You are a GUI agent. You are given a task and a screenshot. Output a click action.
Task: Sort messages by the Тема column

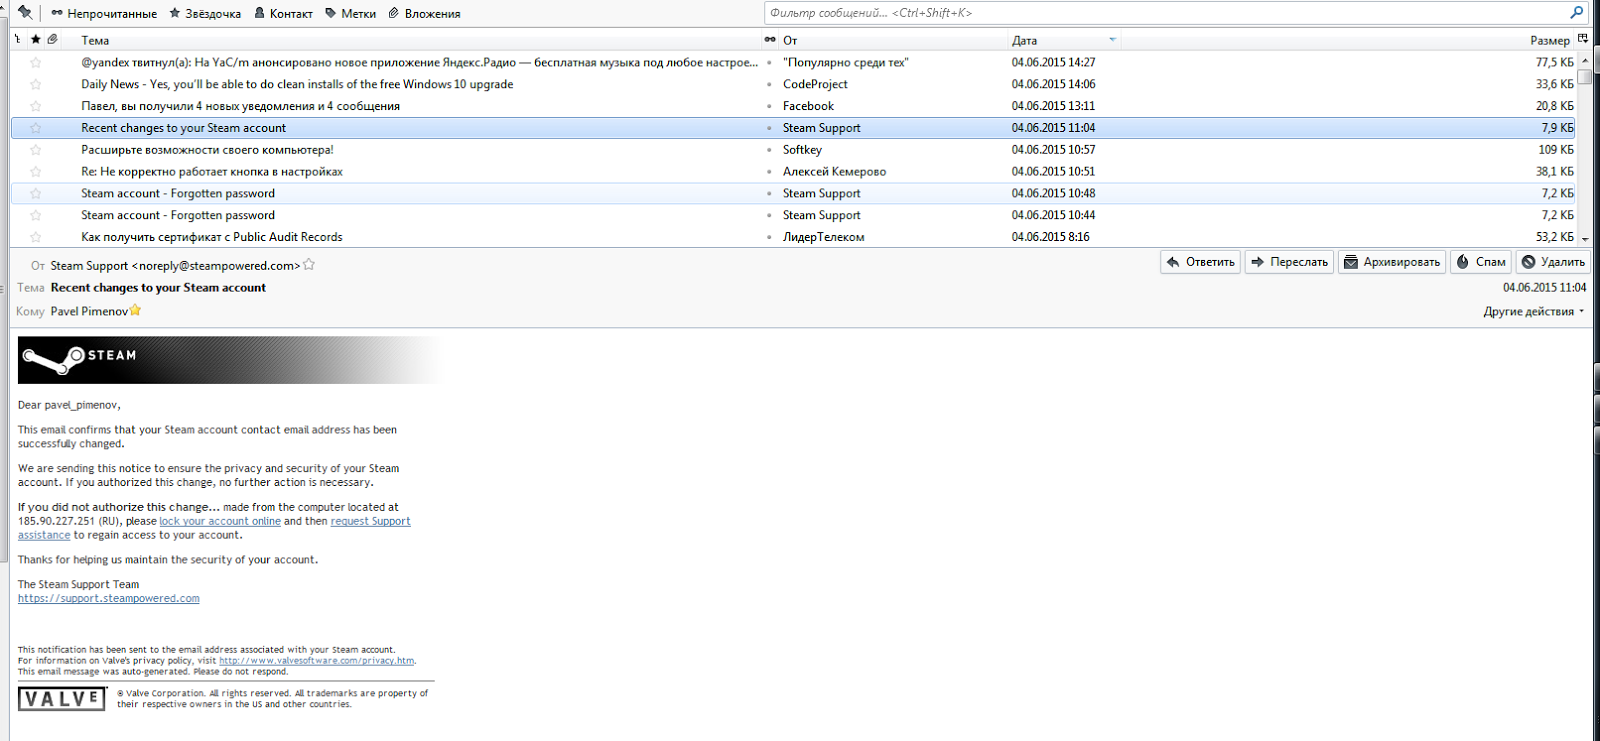(419, 40)
